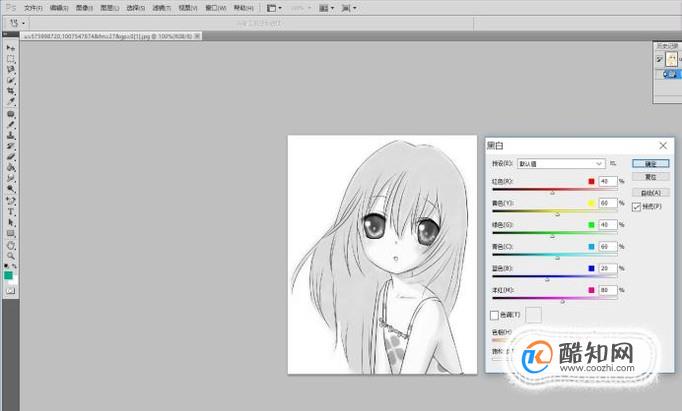This screenshot has height=411, width=682.
Task: Adjust the 黄色(Y) yellows slider
Action: tap(558, 214)
